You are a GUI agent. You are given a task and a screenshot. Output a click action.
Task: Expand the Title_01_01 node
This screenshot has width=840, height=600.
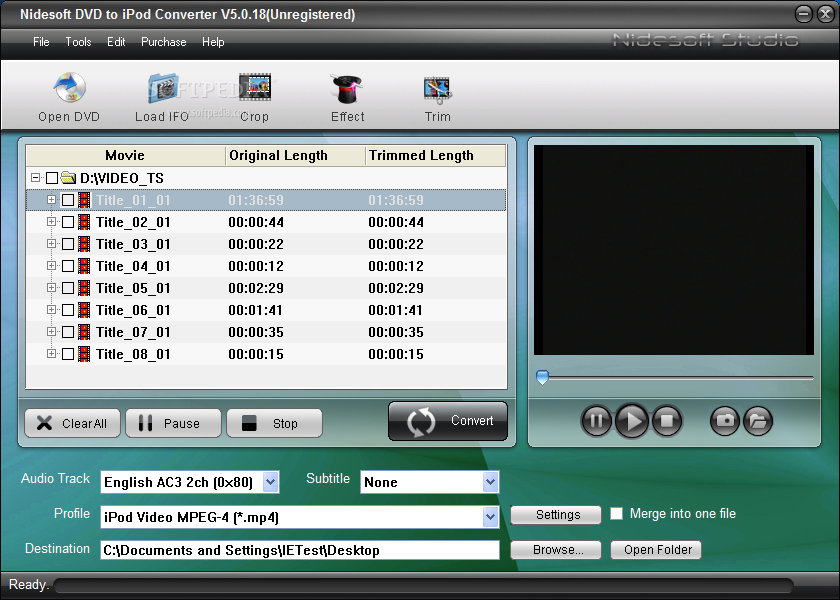coord(51,199)
